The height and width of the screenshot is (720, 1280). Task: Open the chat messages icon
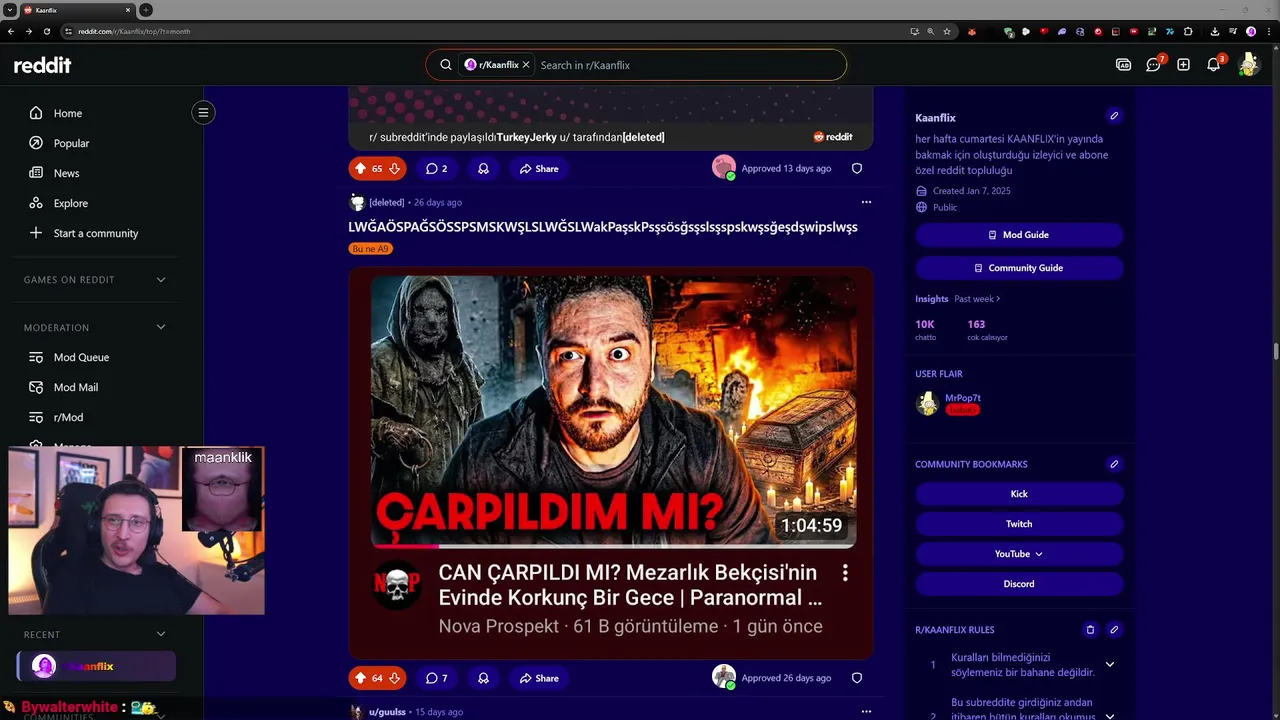[1153, 65]
